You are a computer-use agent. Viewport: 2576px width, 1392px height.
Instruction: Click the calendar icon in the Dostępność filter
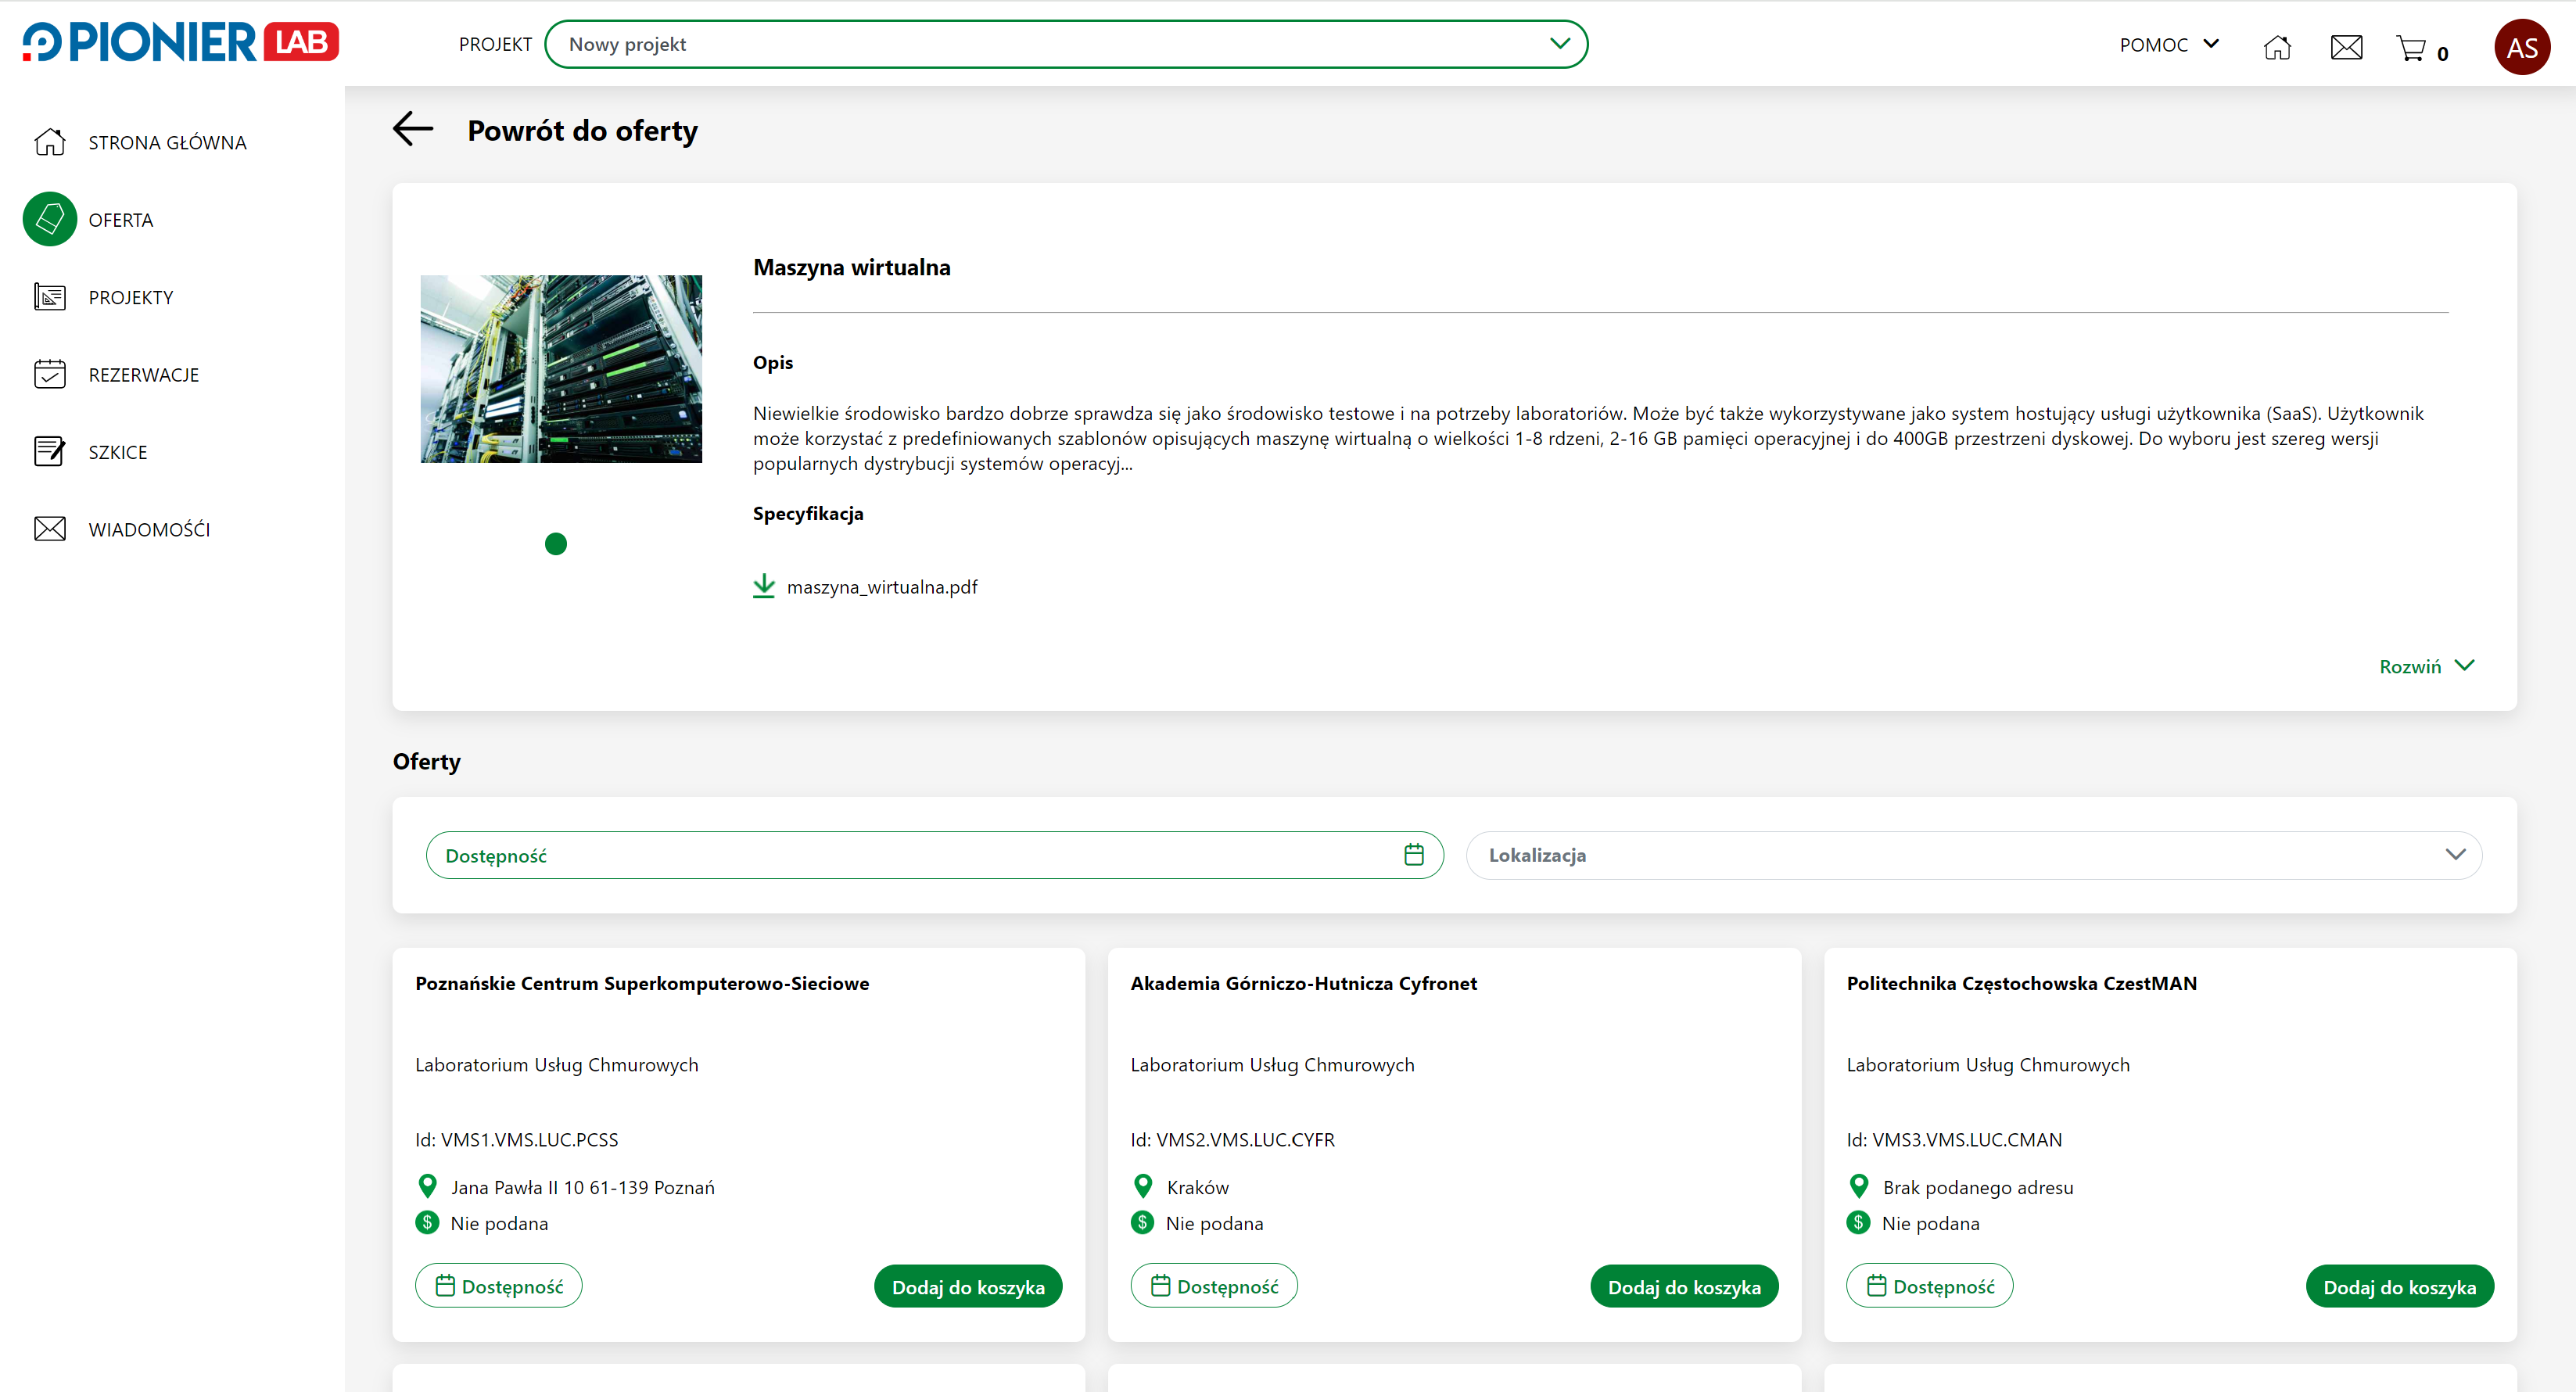(1413, 854)
